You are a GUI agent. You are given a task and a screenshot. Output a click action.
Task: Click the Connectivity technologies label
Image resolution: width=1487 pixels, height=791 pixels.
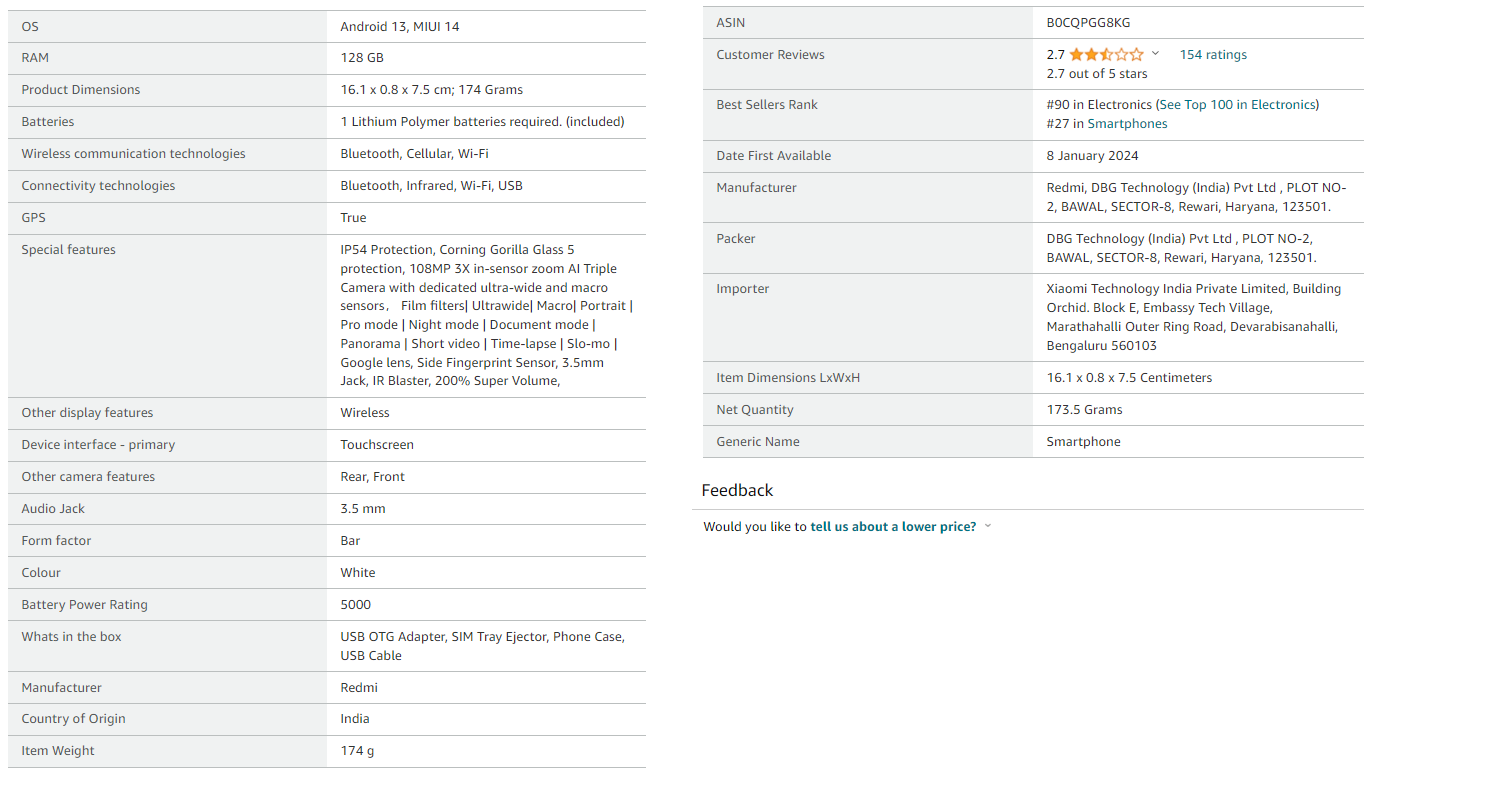(x=98, y=186)
